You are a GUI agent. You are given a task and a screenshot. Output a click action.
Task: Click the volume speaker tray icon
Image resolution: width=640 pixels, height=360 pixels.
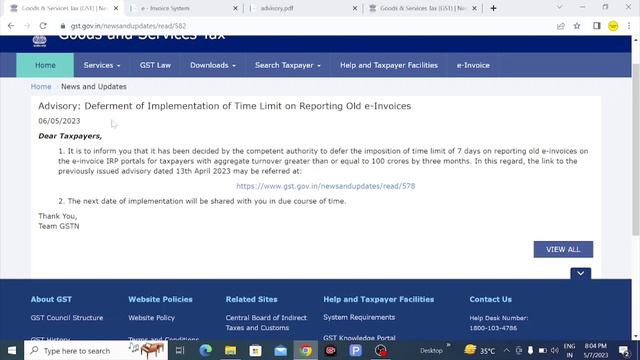(555, 351)
